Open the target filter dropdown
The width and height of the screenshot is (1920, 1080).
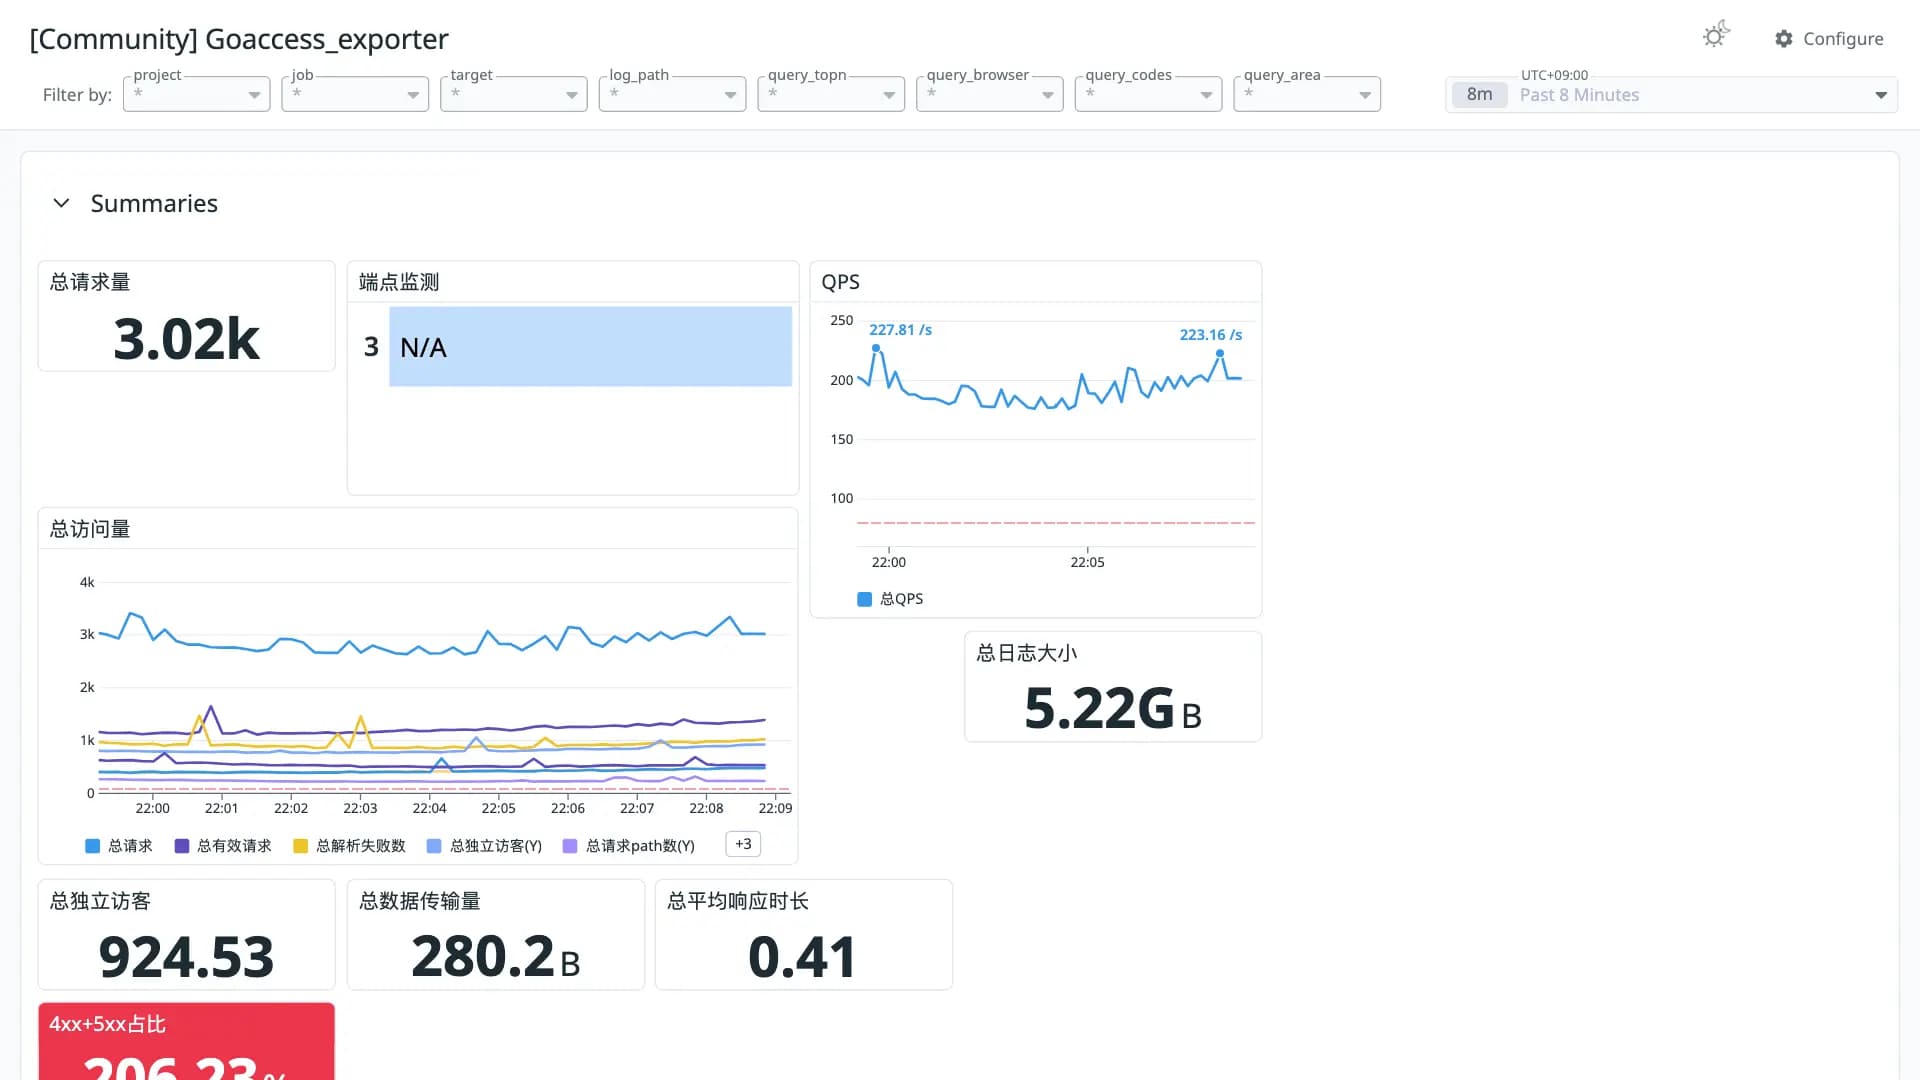[513, 94]
